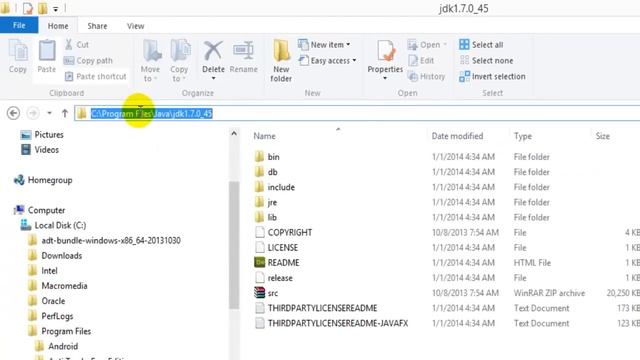
Task: Click the Delete X icon
Action: [x=213, y=51]
